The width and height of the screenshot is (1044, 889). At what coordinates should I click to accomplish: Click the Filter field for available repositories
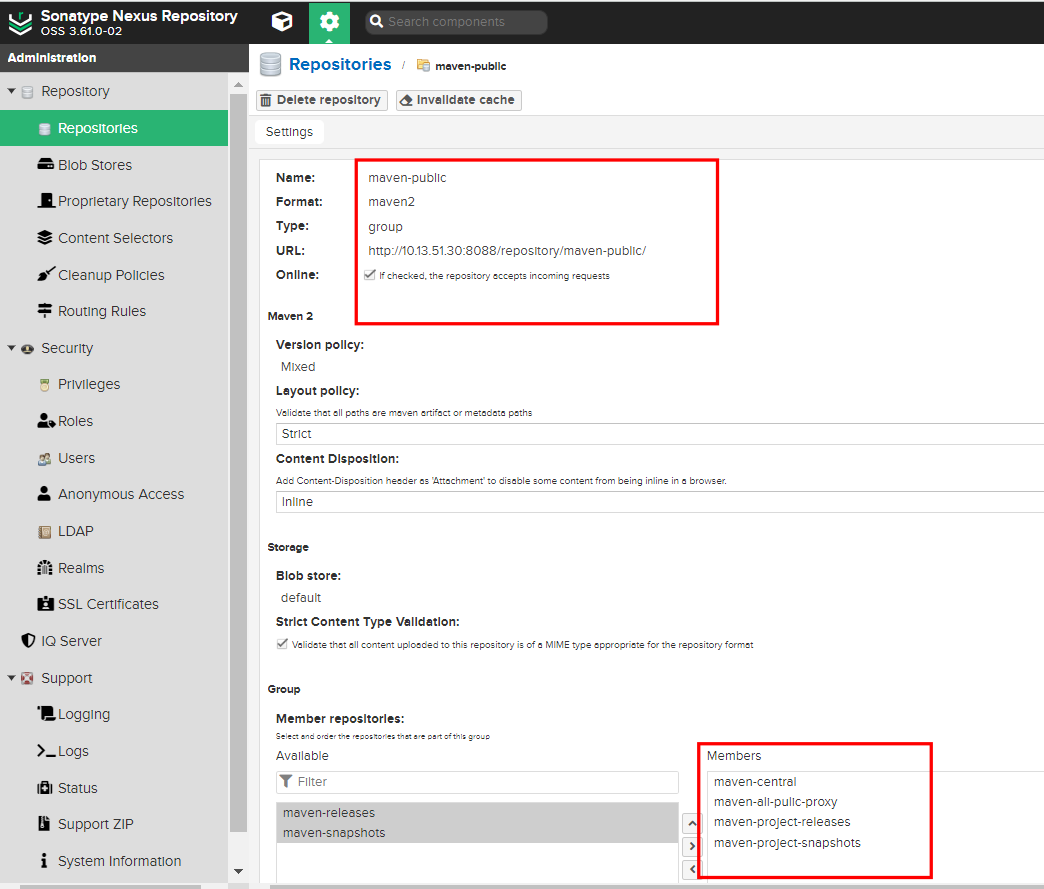point(477,782)
